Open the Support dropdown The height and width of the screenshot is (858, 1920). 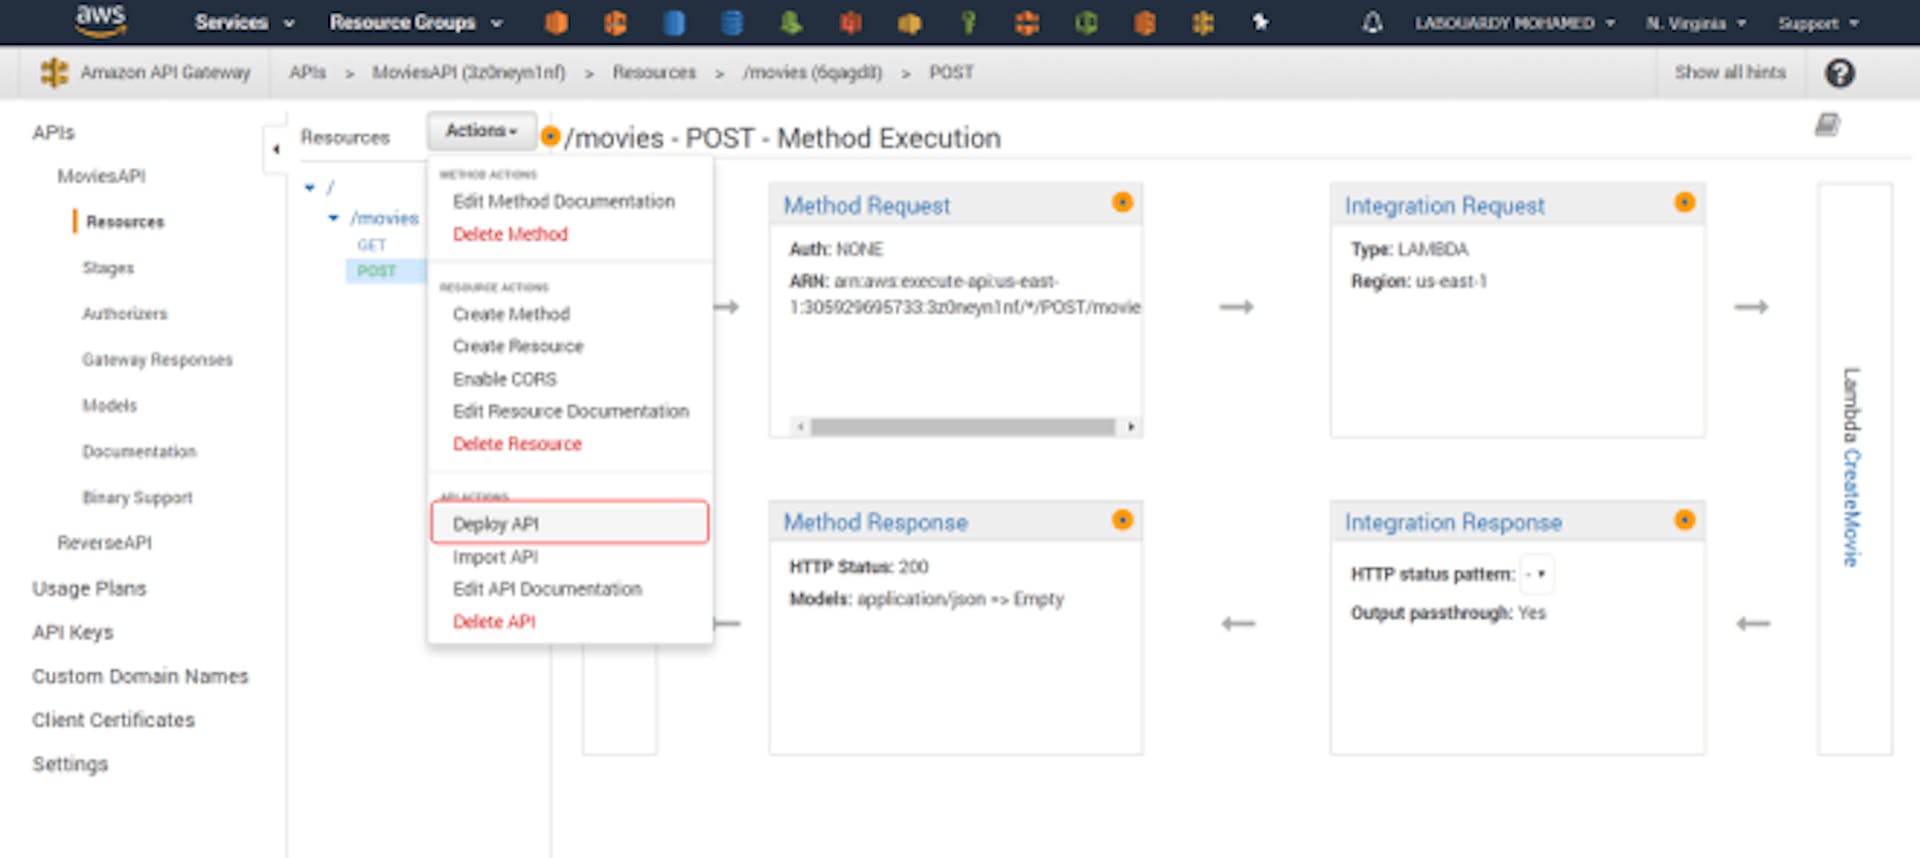click(1818, 22)
